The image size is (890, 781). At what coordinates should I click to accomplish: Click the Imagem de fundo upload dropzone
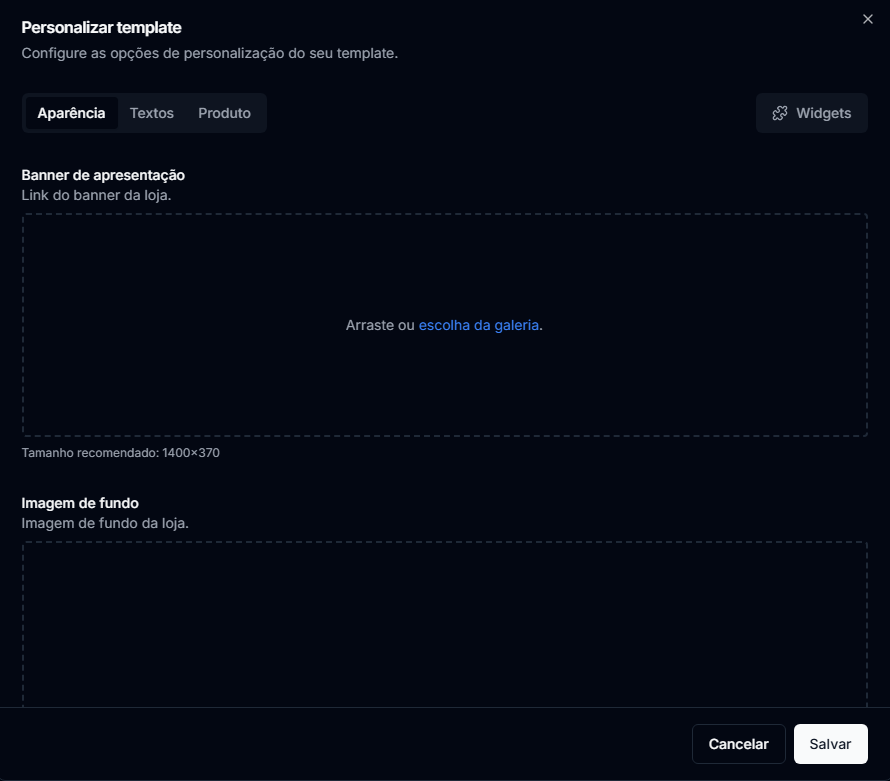coord(444,624)
